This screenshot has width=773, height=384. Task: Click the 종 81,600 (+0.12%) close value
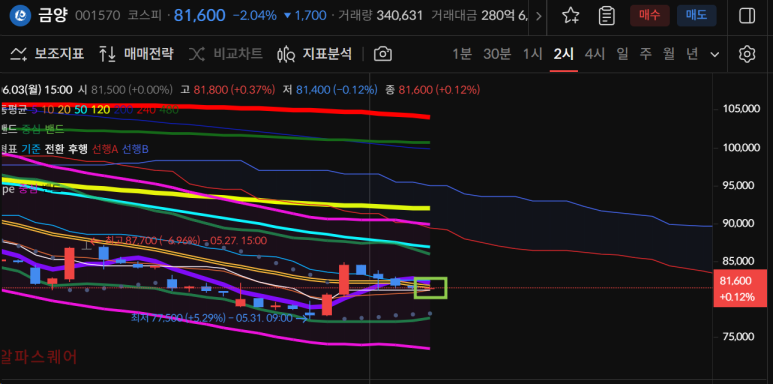click(432, 90)
